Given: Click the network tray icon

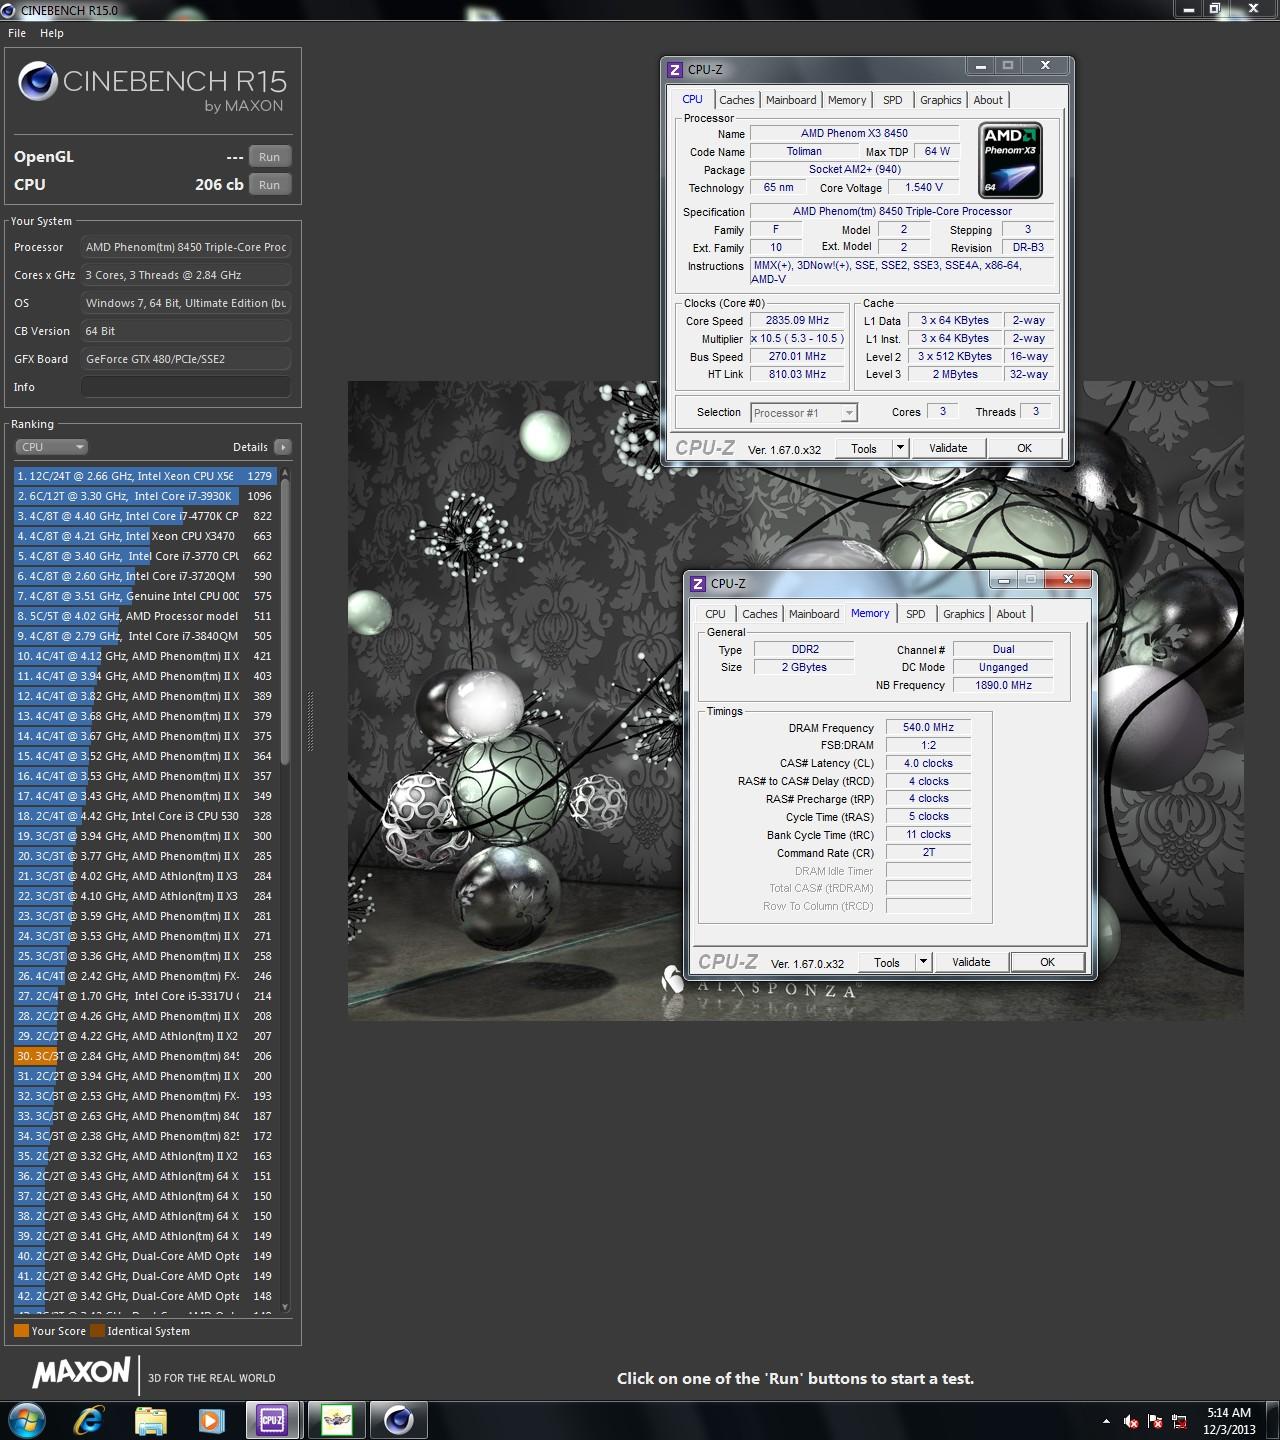Looking at the screenshot, I should tap(1180, 1421).
